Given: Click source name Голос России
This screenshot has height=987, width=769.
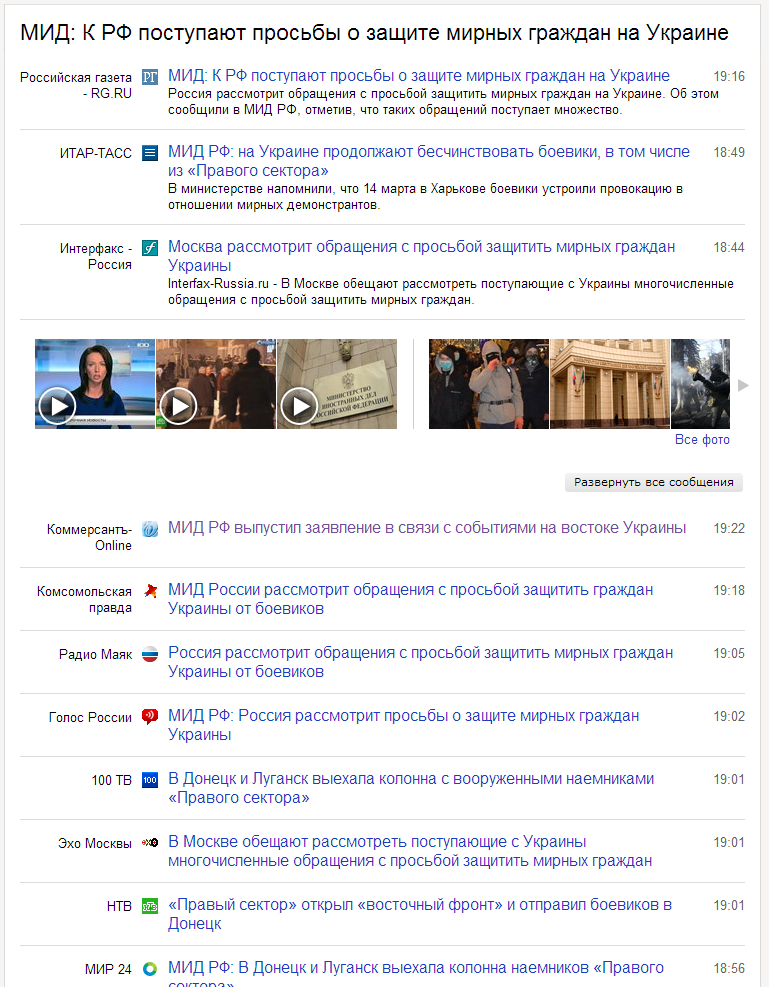Looking at the screenshot, I should (x=90, y=717).
